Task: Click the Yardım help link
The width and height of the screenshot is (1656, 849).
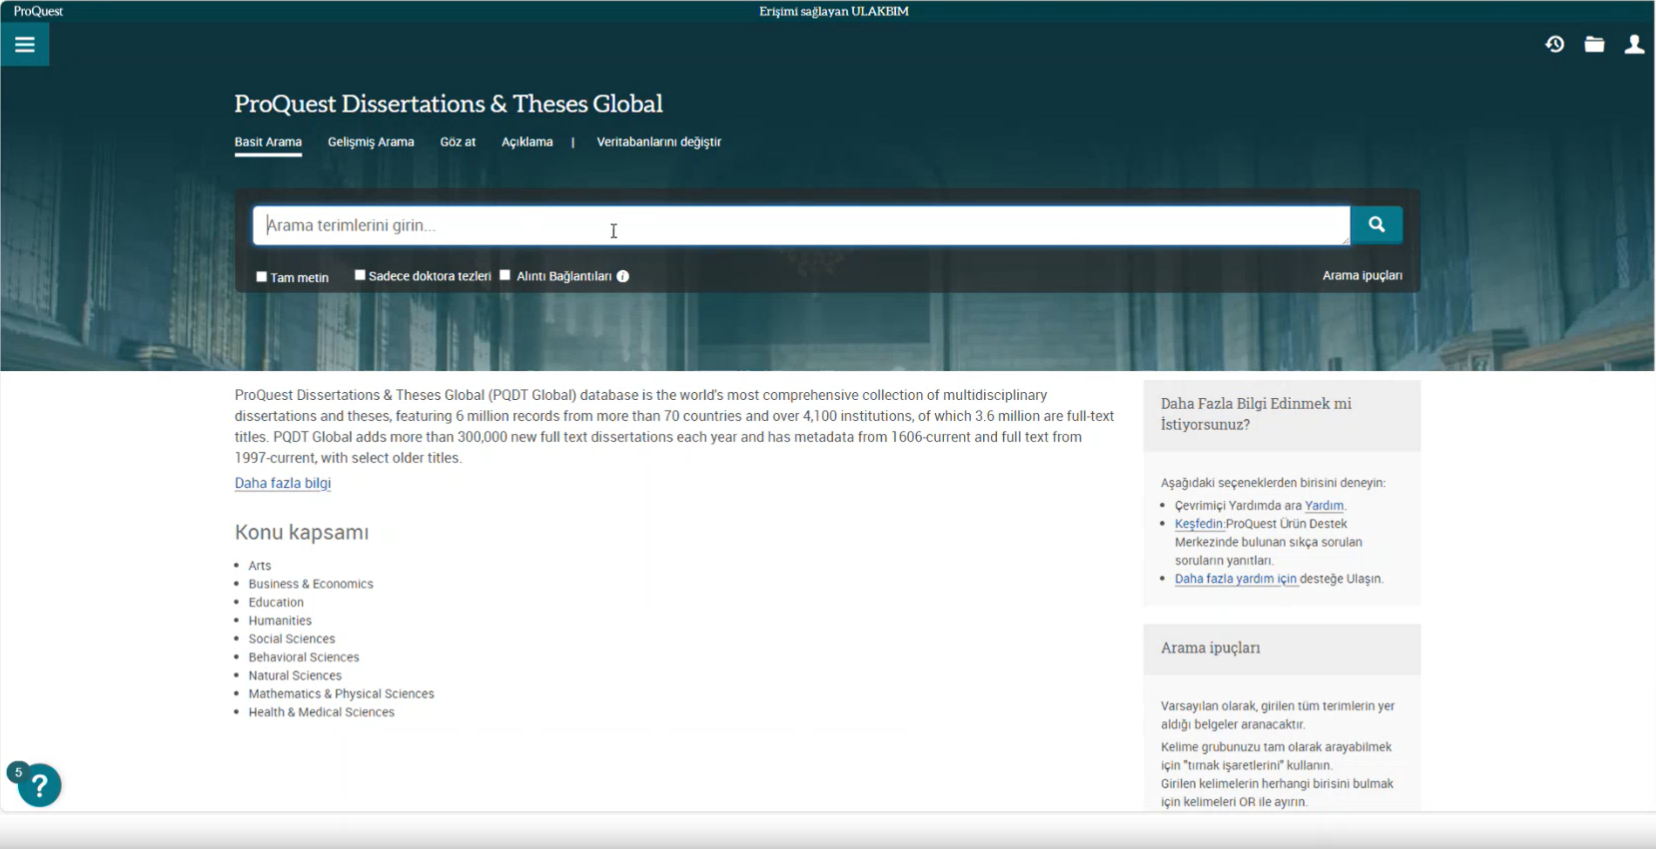Action: (1324, 506)
